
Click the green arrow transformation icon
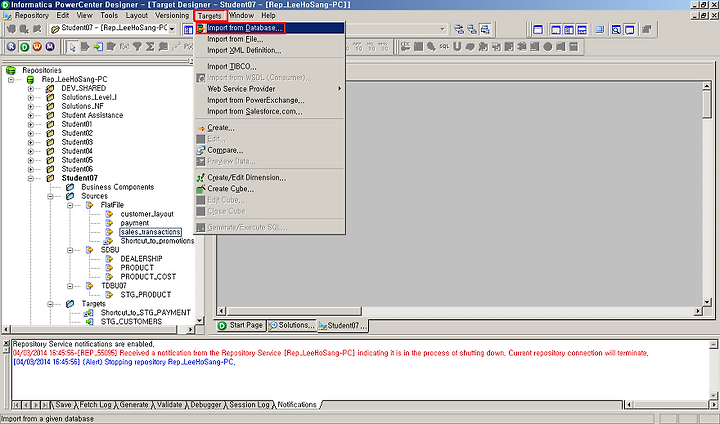98,47
